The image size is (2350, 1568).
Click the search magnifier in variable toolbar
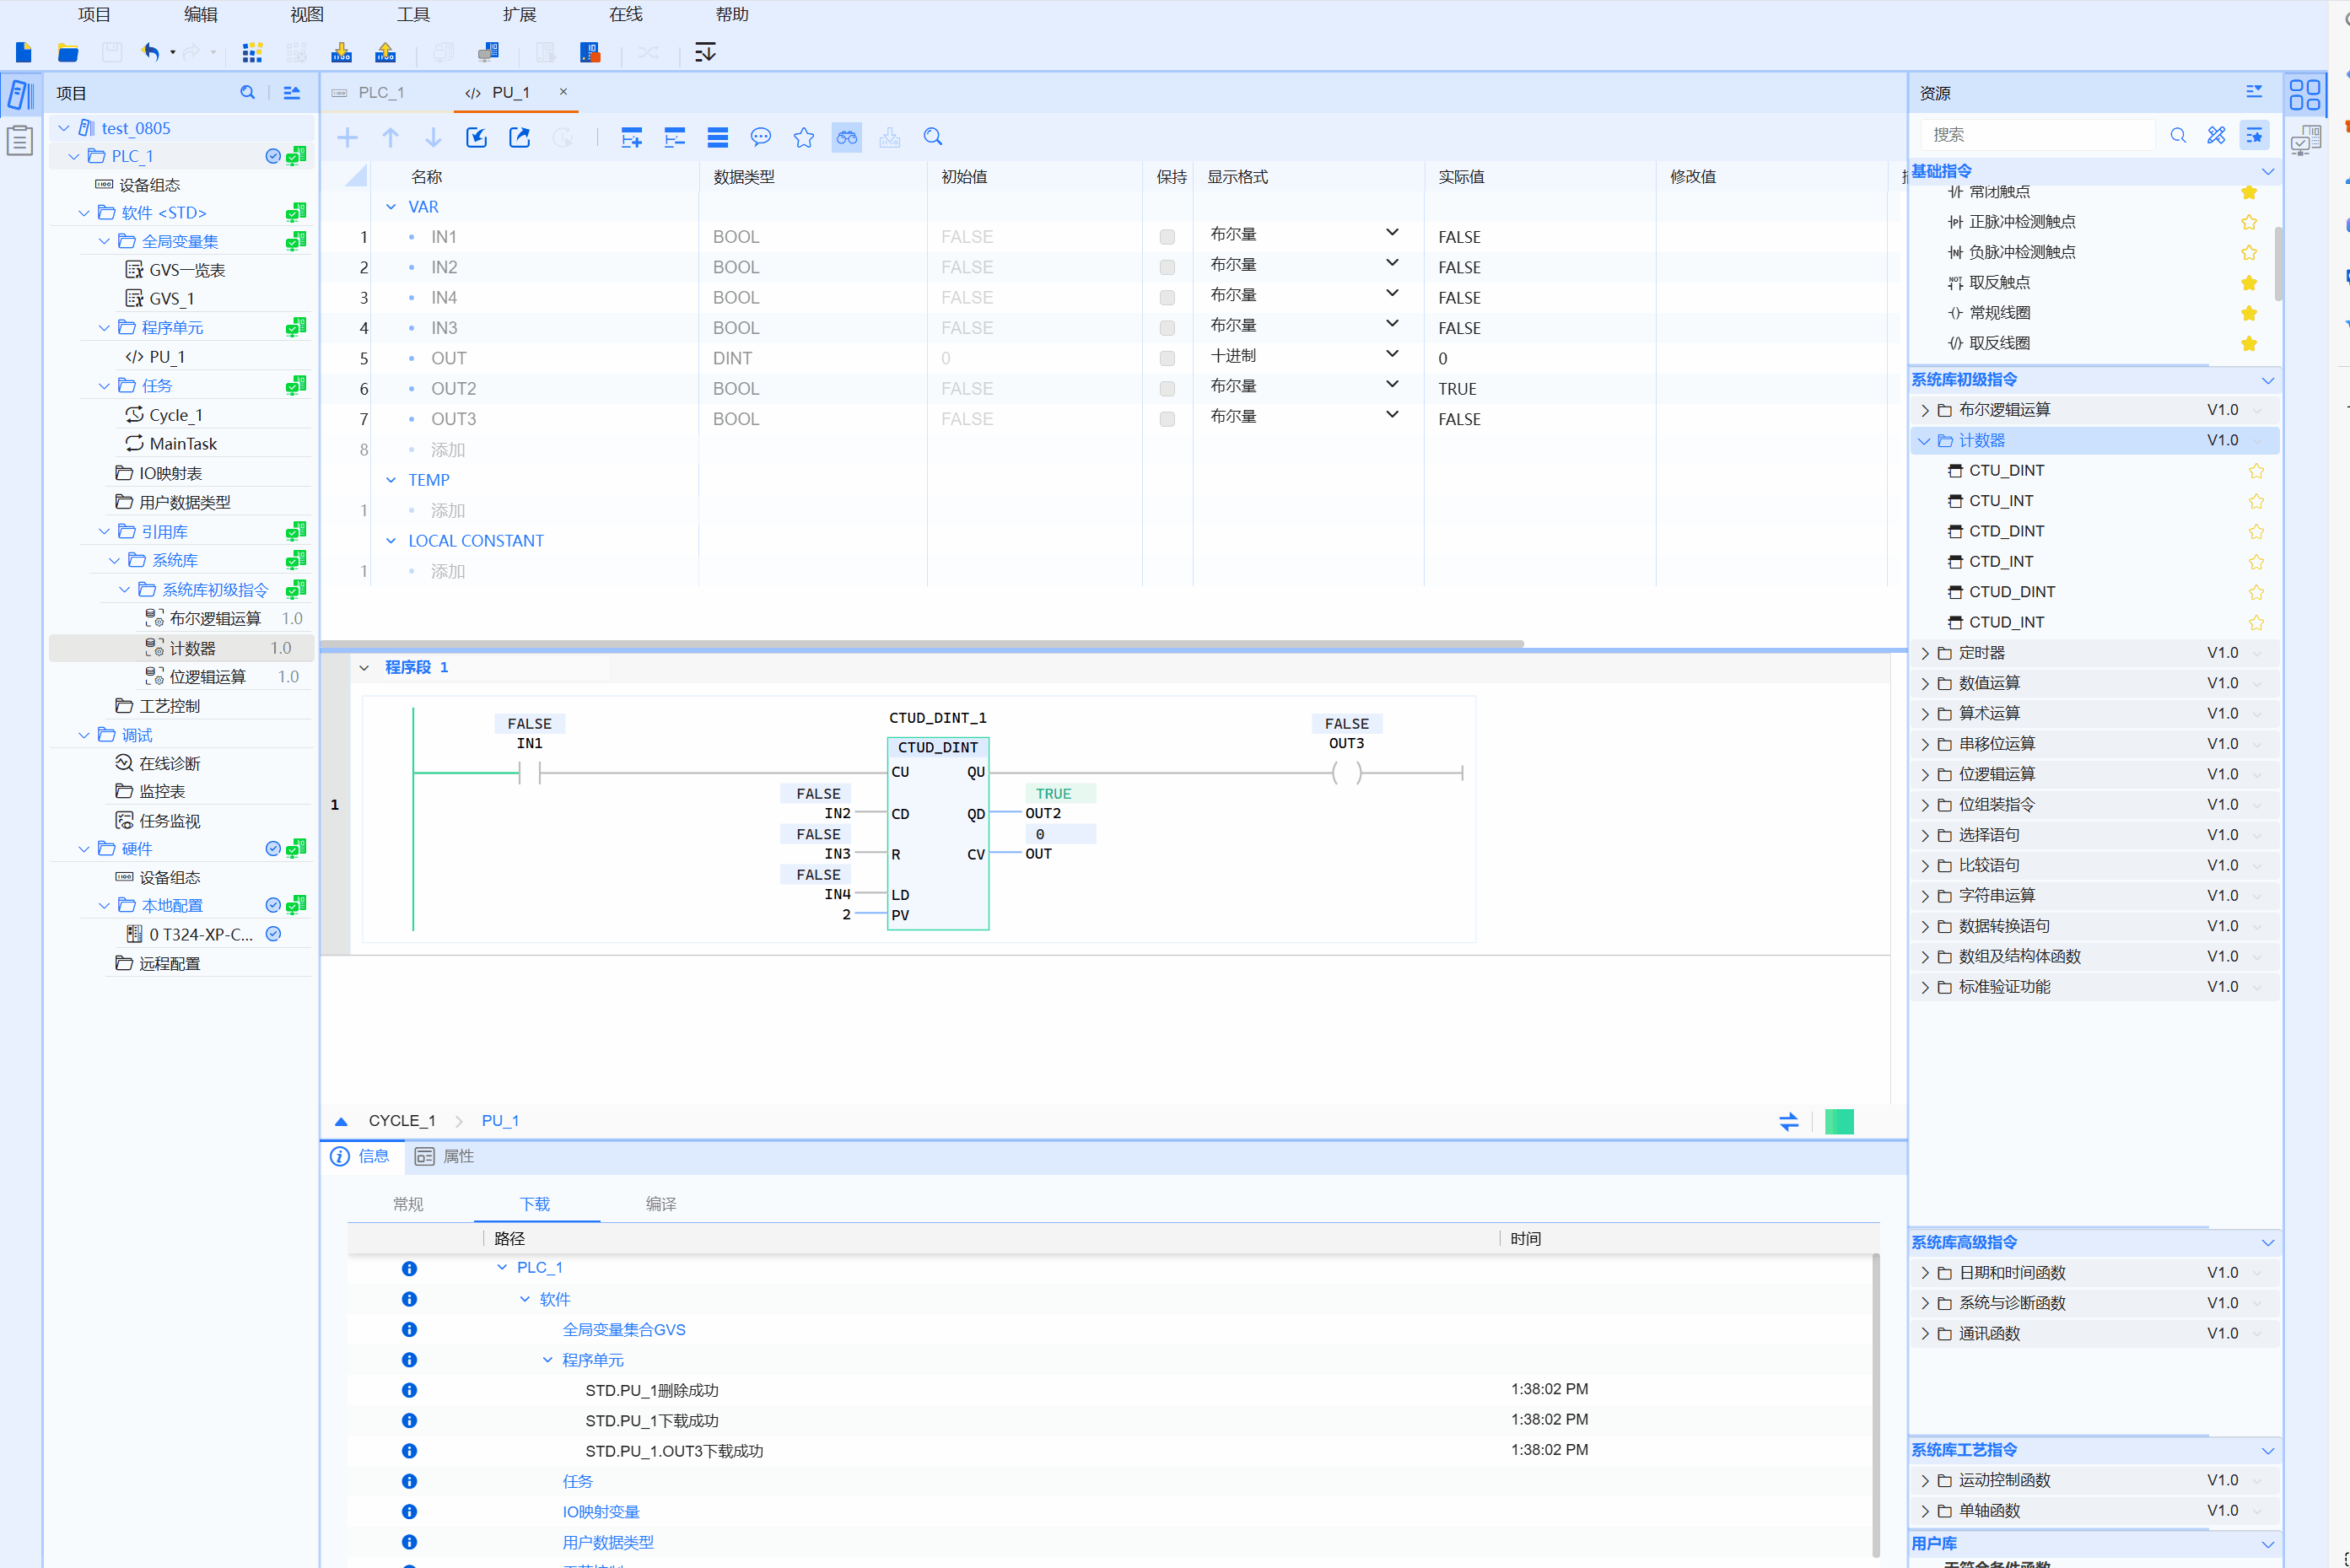point(932,137)
